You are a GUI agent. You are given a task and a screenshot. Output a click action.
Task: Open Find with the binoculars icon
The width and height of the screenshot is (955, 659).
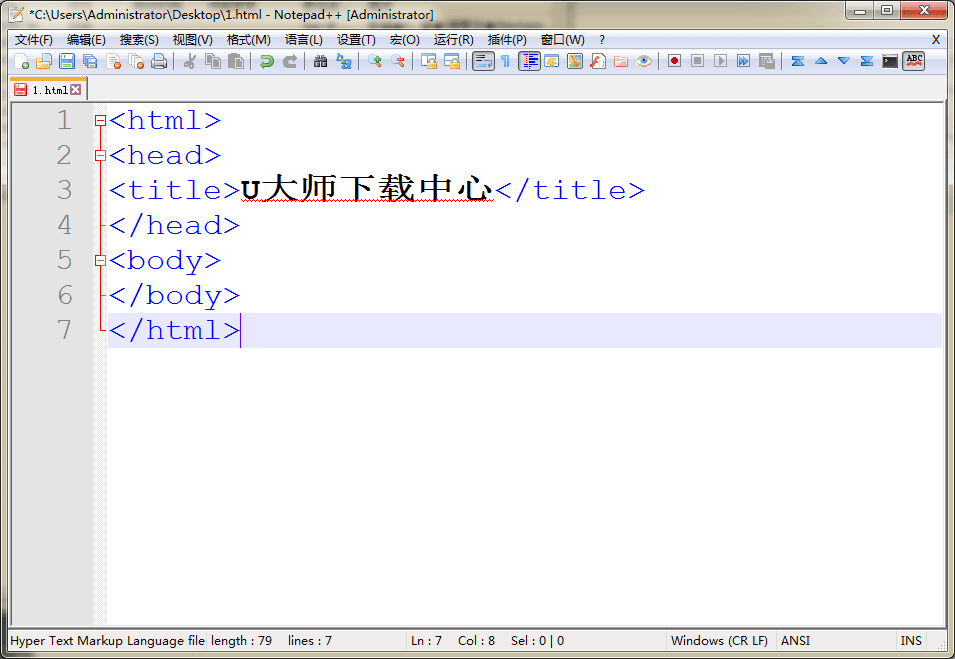(x=320, y=61)
